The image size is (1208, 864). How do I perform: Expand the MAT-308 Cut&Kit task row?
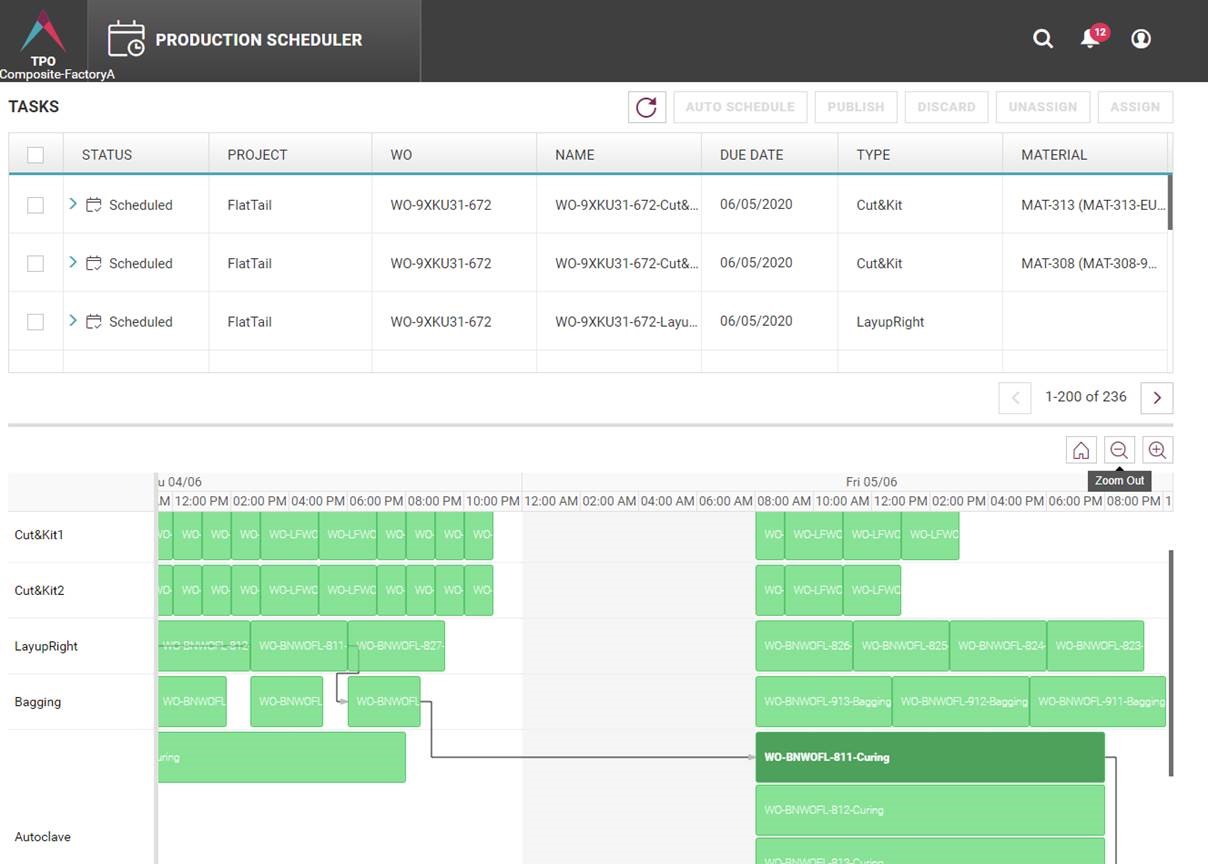coord(73,262)
